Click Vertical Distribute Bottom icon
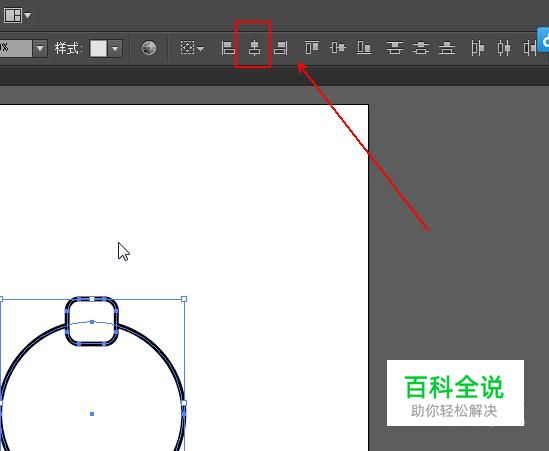The height and width of the screenshot is (451, 549). coord(447,48)
